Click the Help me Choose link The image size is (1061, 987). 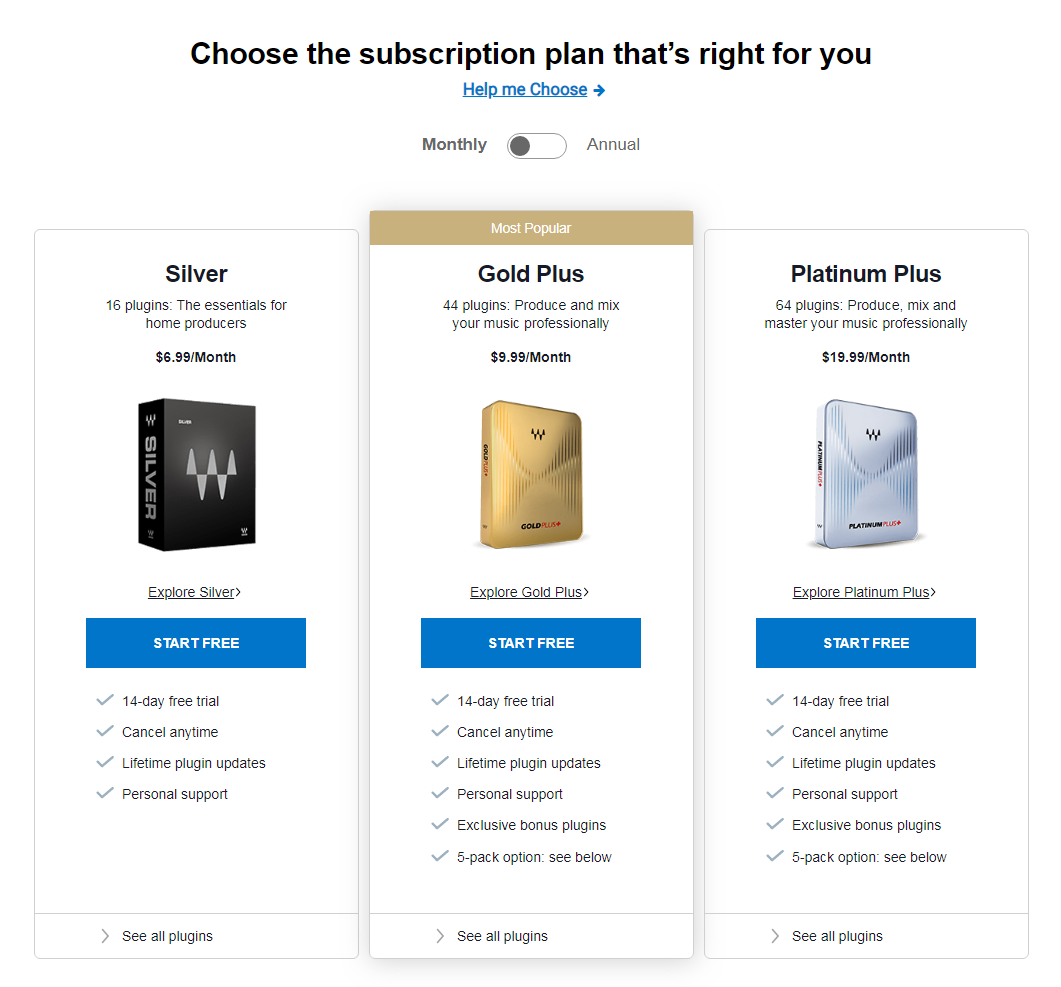(x=525, y=90)
